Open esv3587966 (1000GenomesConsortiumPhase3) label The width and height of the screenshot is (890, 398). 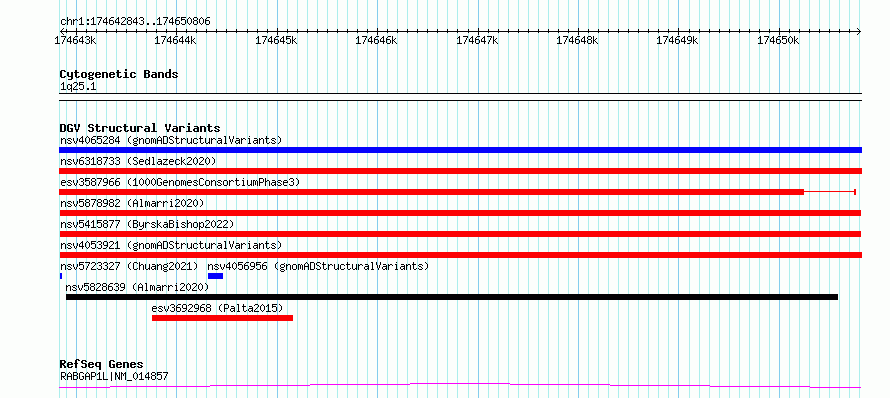(179, 182)
